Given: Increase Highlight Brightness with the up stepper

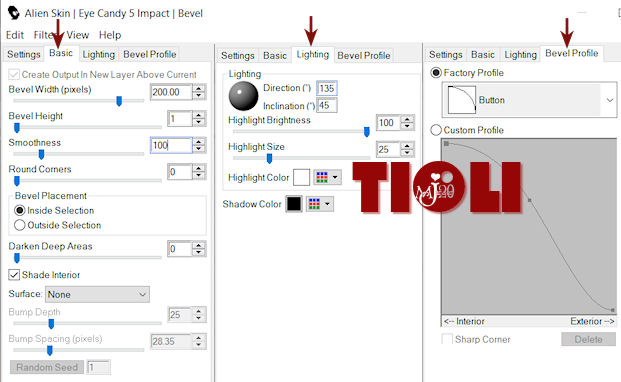Looking at the screenshot, I should pyautogui.click(x=408, y=119).
